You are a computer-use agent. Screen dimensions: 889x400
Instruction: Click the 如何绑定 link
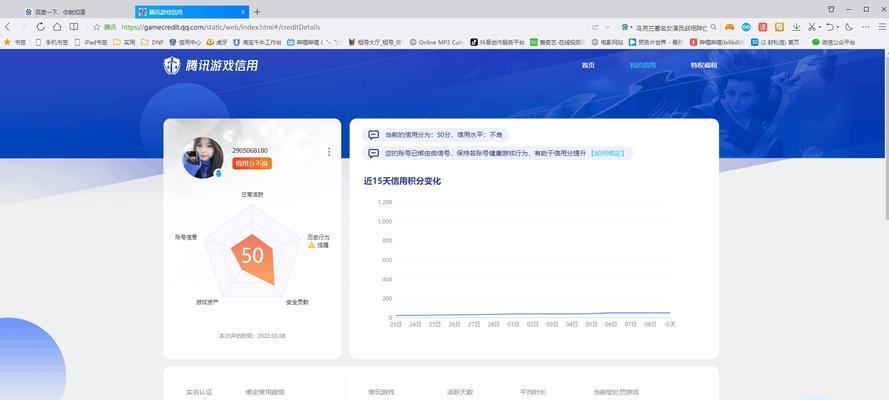click(607, 153)
